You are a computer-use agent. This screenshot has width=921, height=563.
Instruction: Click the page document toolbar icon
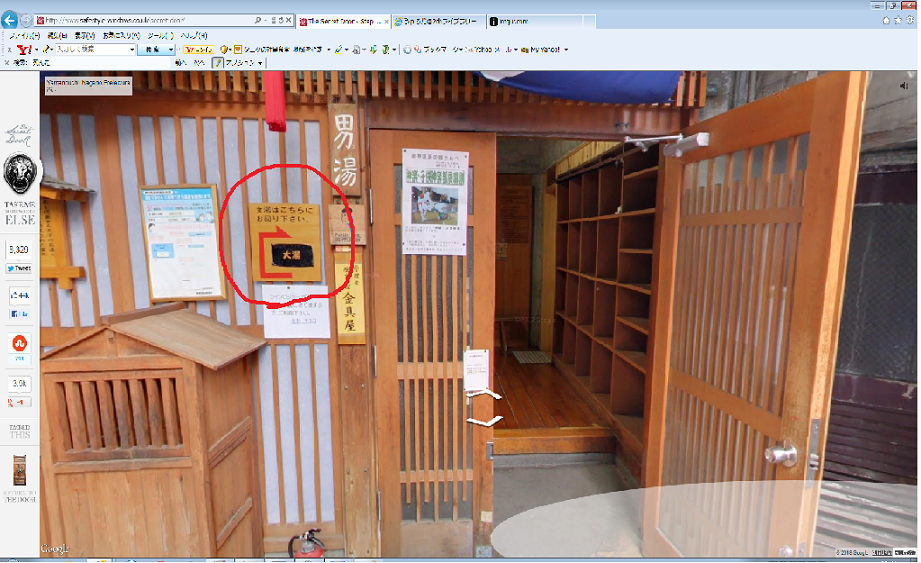tap(356, 50)
